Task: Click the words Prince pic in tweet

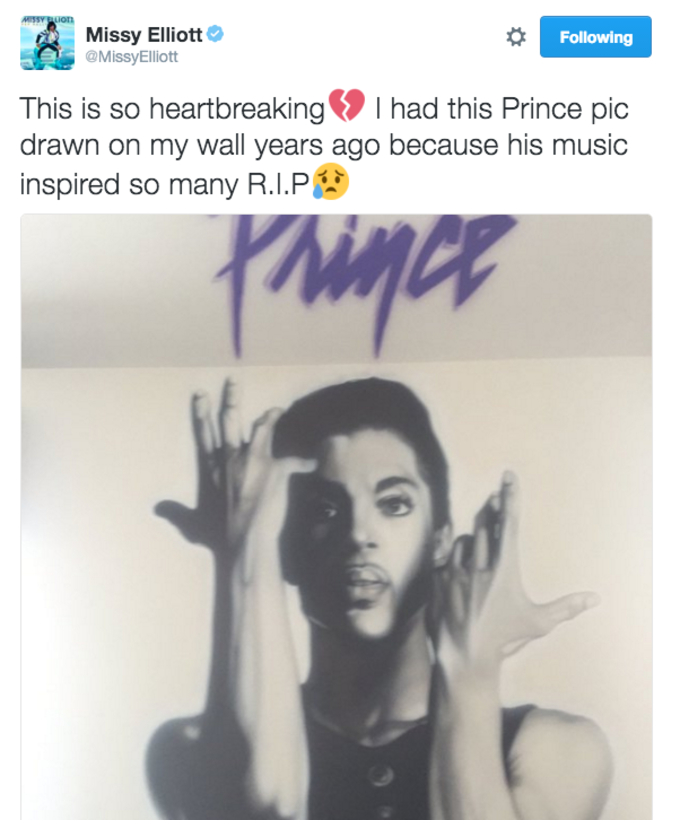Action: (565, 110)
